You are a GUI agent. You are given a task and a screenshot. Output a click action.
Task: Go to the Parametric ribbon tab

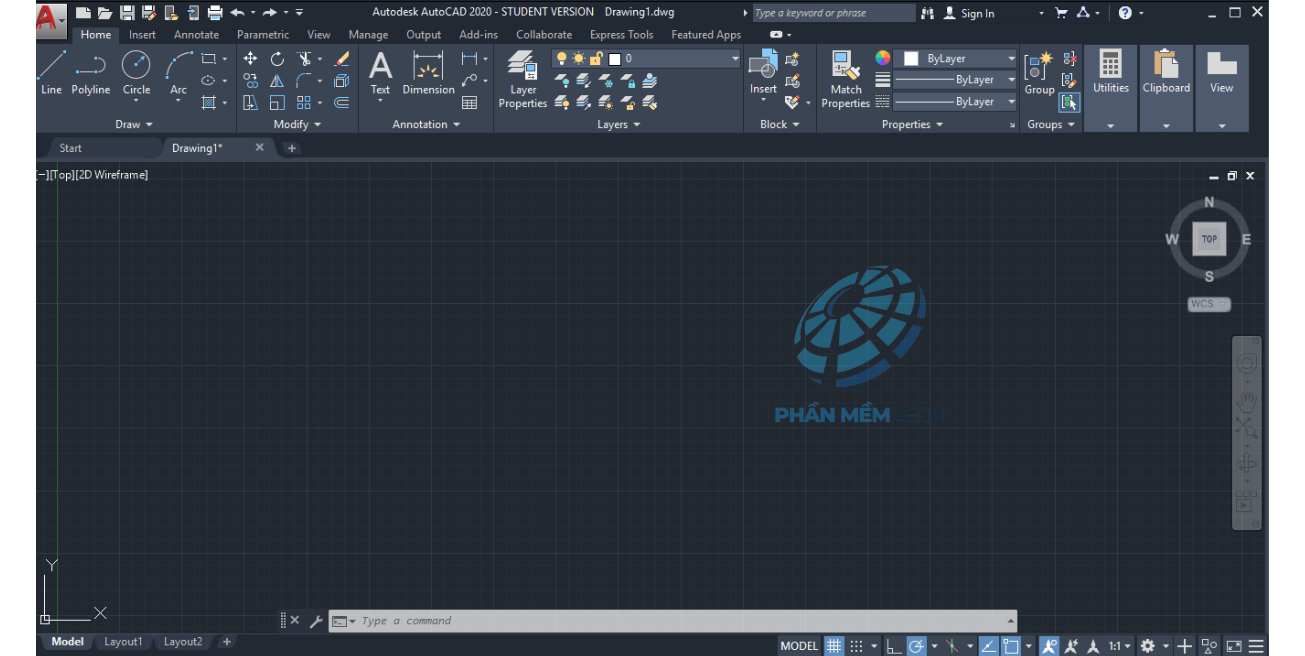(x=263, y=35)
